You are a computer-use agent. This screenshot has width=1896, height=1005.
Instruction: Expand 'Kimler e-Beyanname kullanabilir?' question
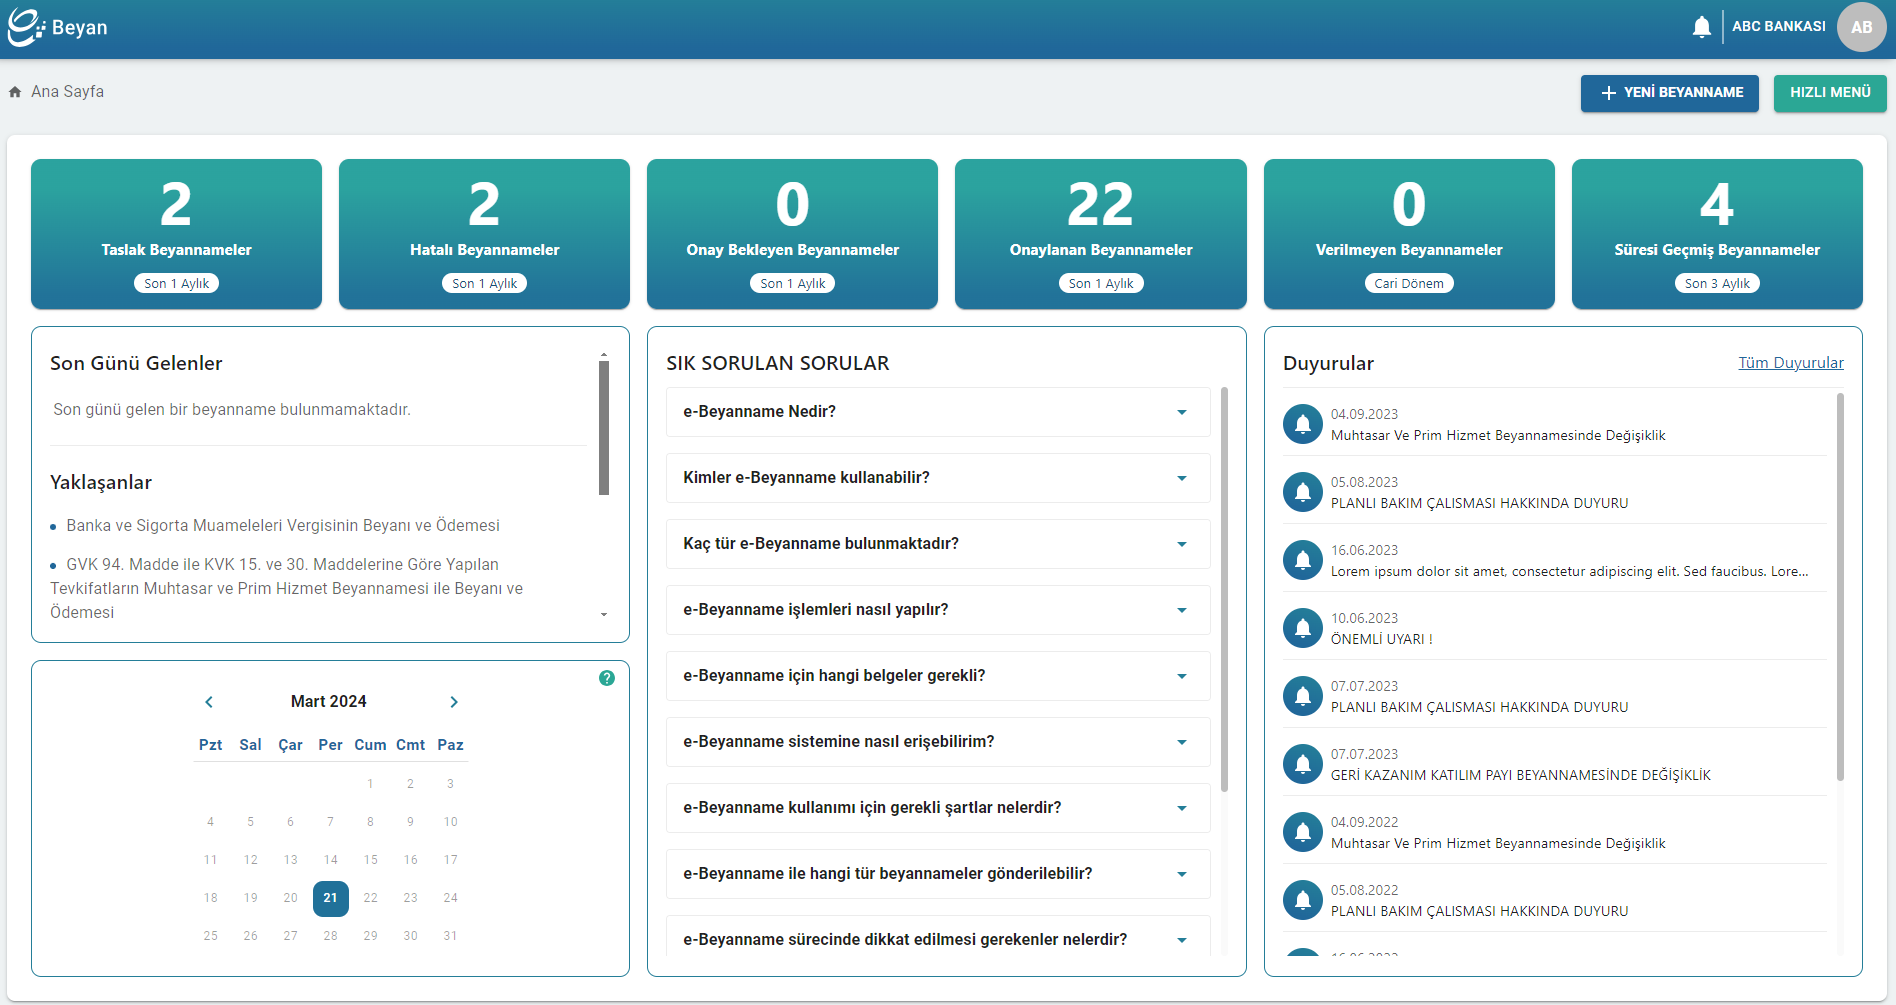click(x=937, y=478)
